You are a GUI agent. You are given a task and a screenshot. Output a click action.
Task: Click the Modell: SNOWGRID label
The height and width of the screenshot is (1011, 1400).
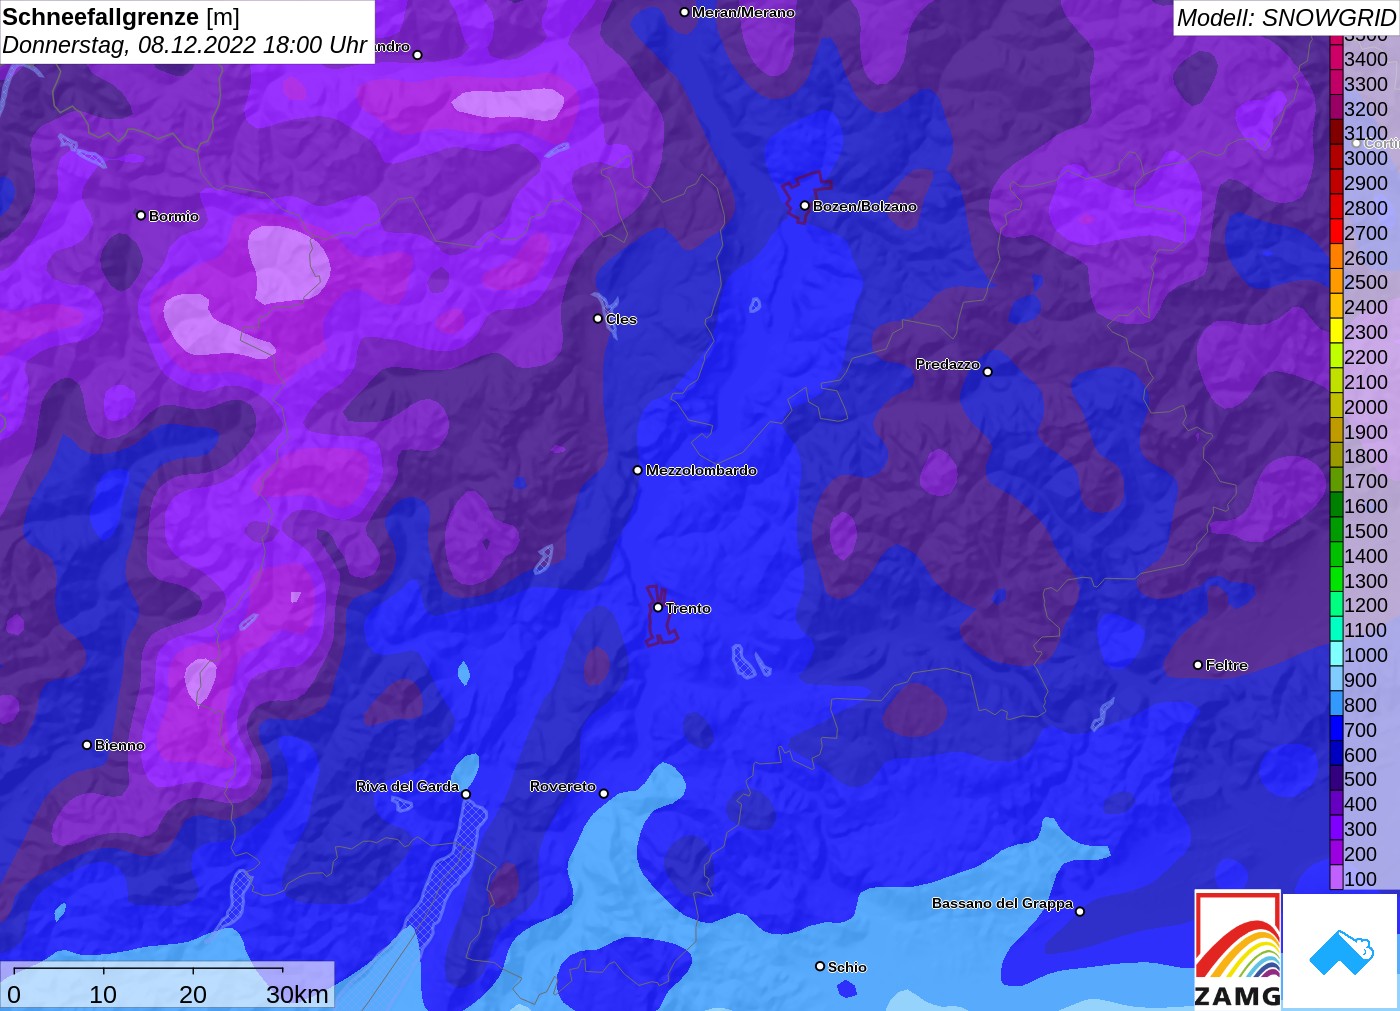(1286, 18)
